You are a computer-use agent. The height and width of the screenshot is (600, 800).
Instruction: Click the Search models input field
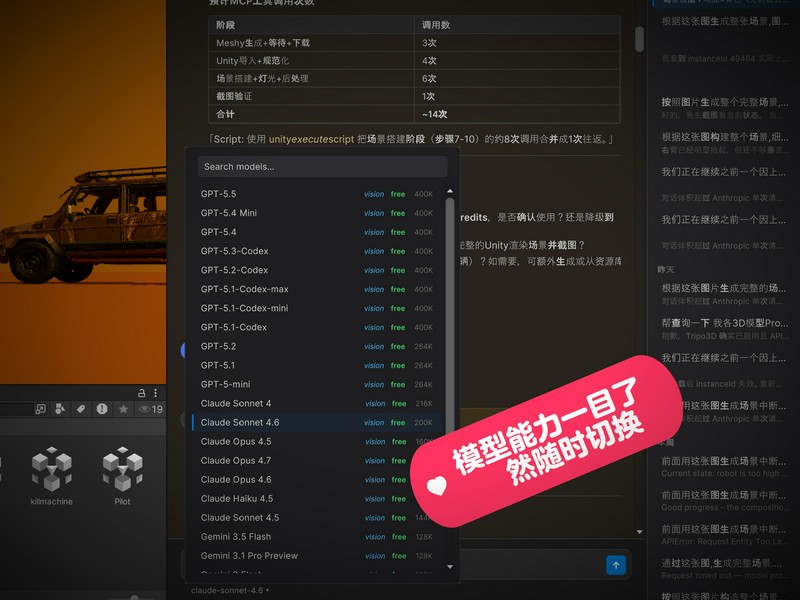point(322,166)
